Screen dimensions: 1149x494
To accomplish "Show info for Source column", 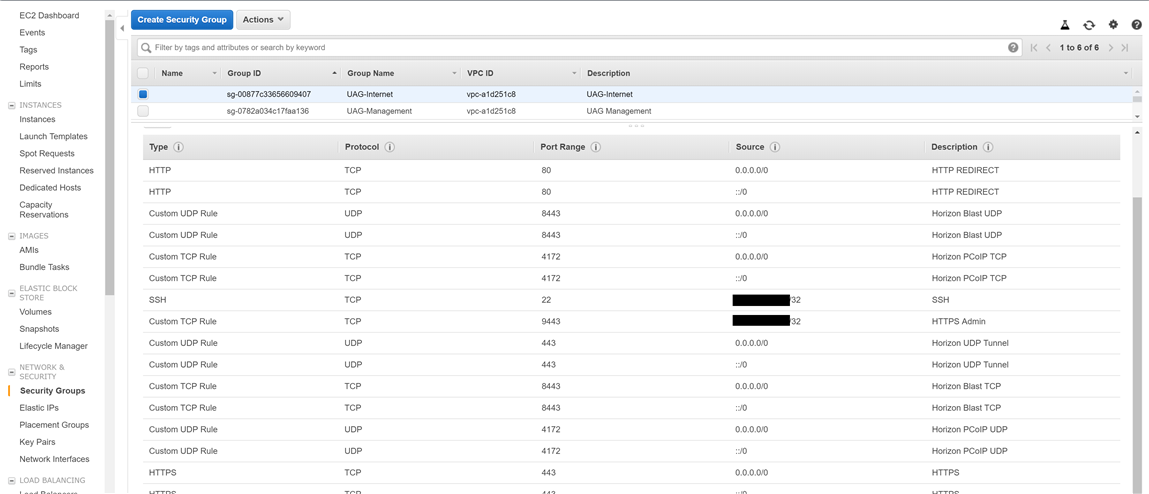I will pos(775,147).
